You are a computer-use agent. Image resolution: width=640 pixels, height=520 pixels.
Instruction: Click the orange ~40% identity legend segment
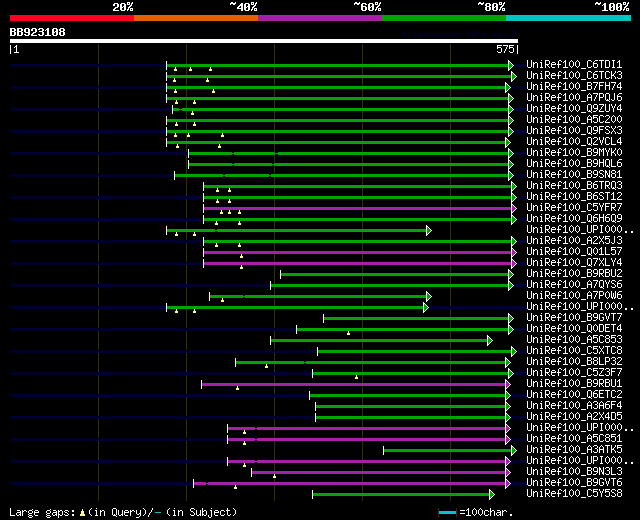pos(196,18)
